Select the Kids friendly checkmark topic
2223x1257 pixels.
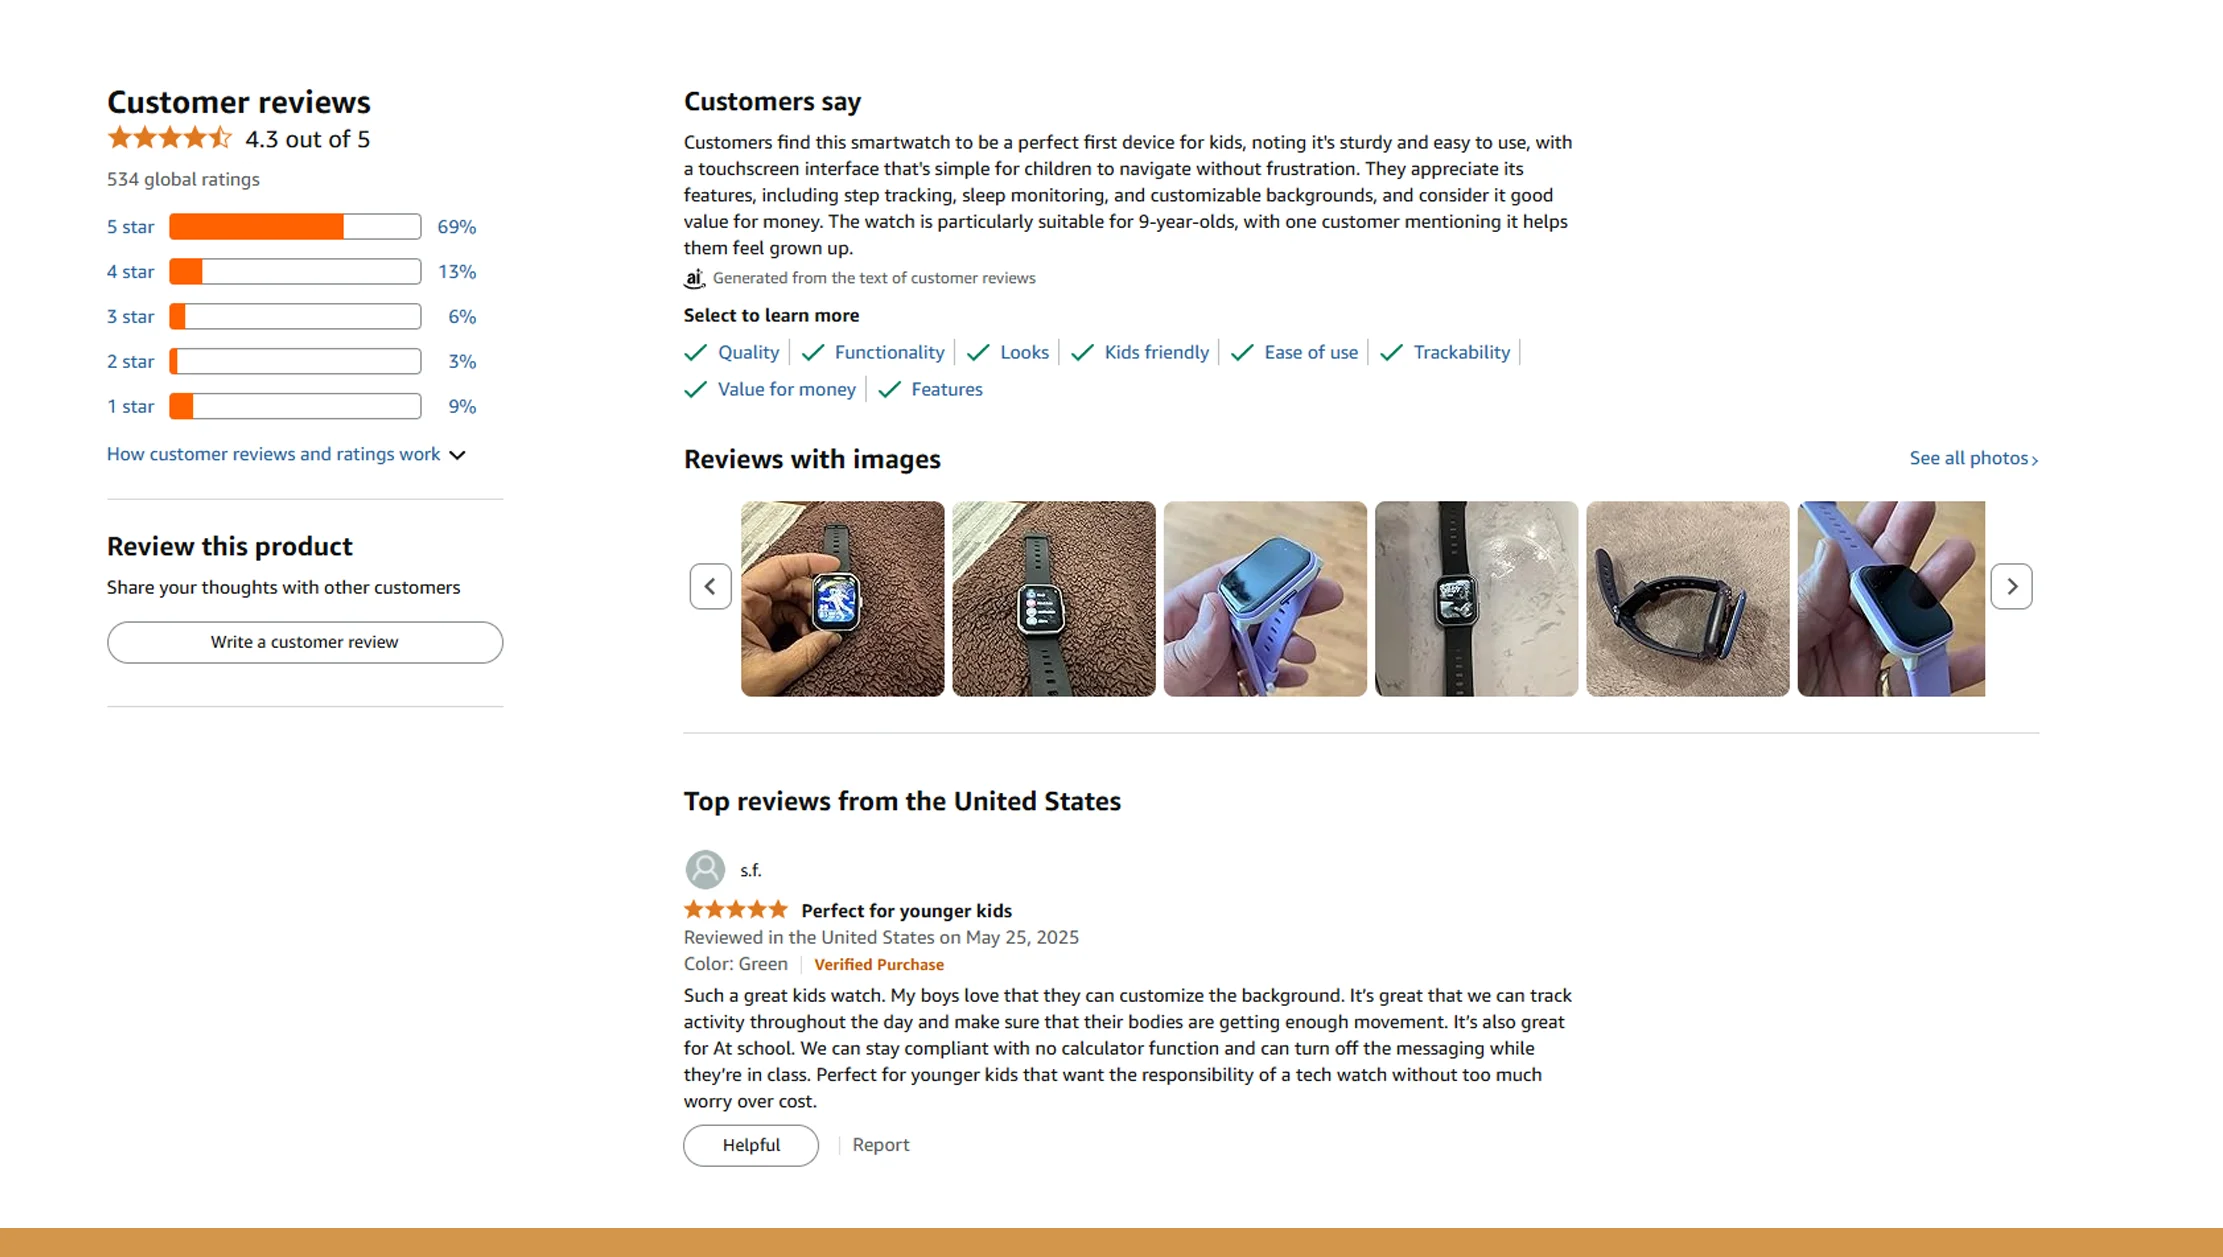point(1155,352)
